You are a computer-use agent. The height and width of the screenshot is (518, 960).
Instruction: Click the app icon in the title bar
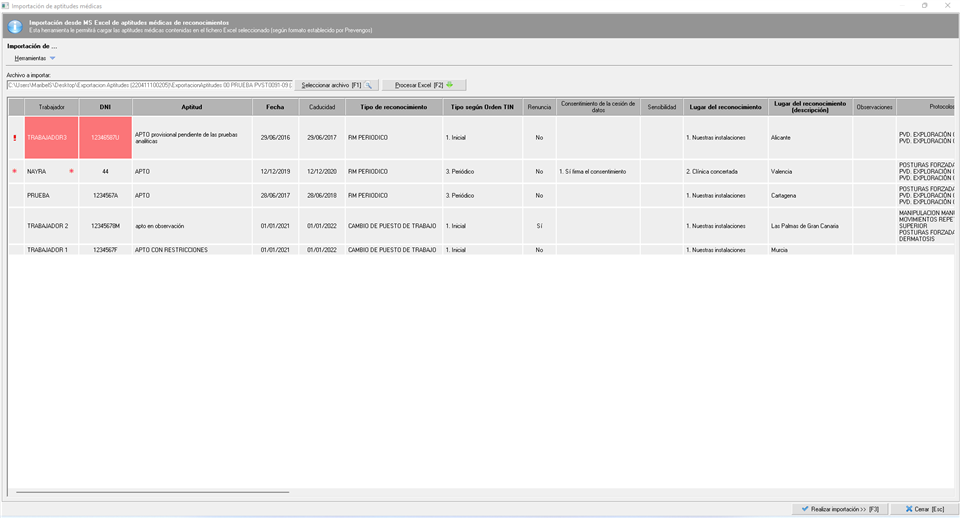click(6, 6)
